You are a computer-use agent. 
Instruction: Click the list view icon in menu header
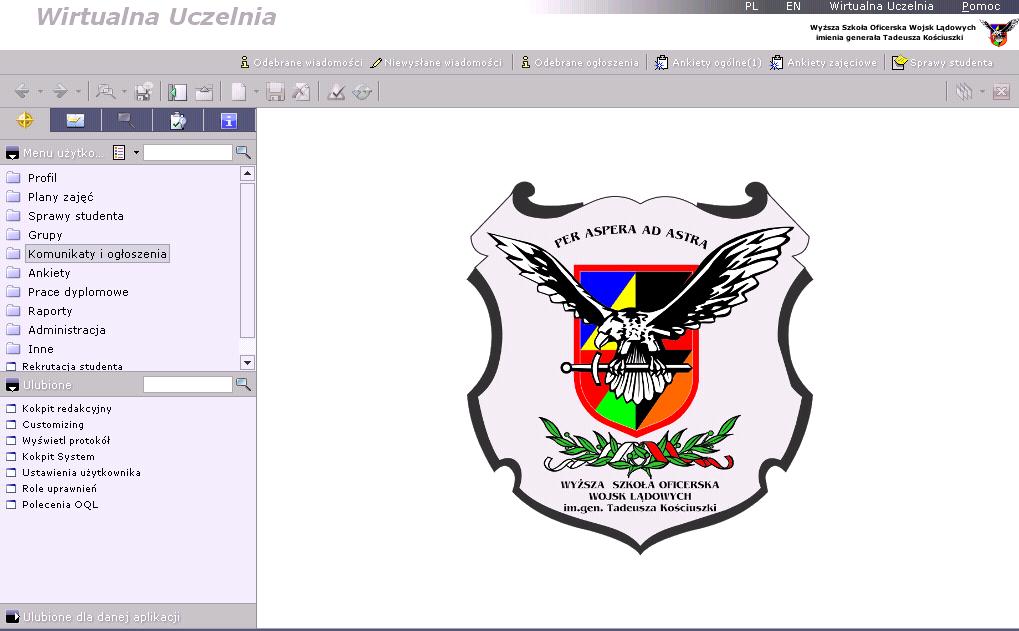click(x=119, y=153)
